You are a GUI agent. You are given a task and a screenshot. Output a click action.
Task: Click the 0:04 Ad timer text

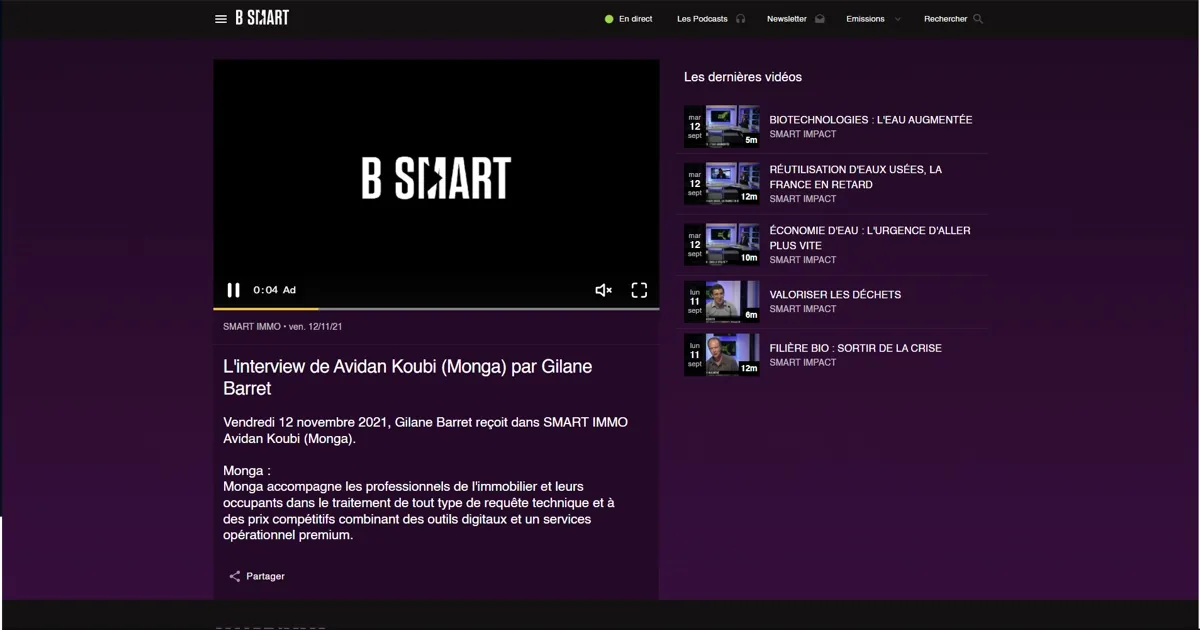(274, 290)
